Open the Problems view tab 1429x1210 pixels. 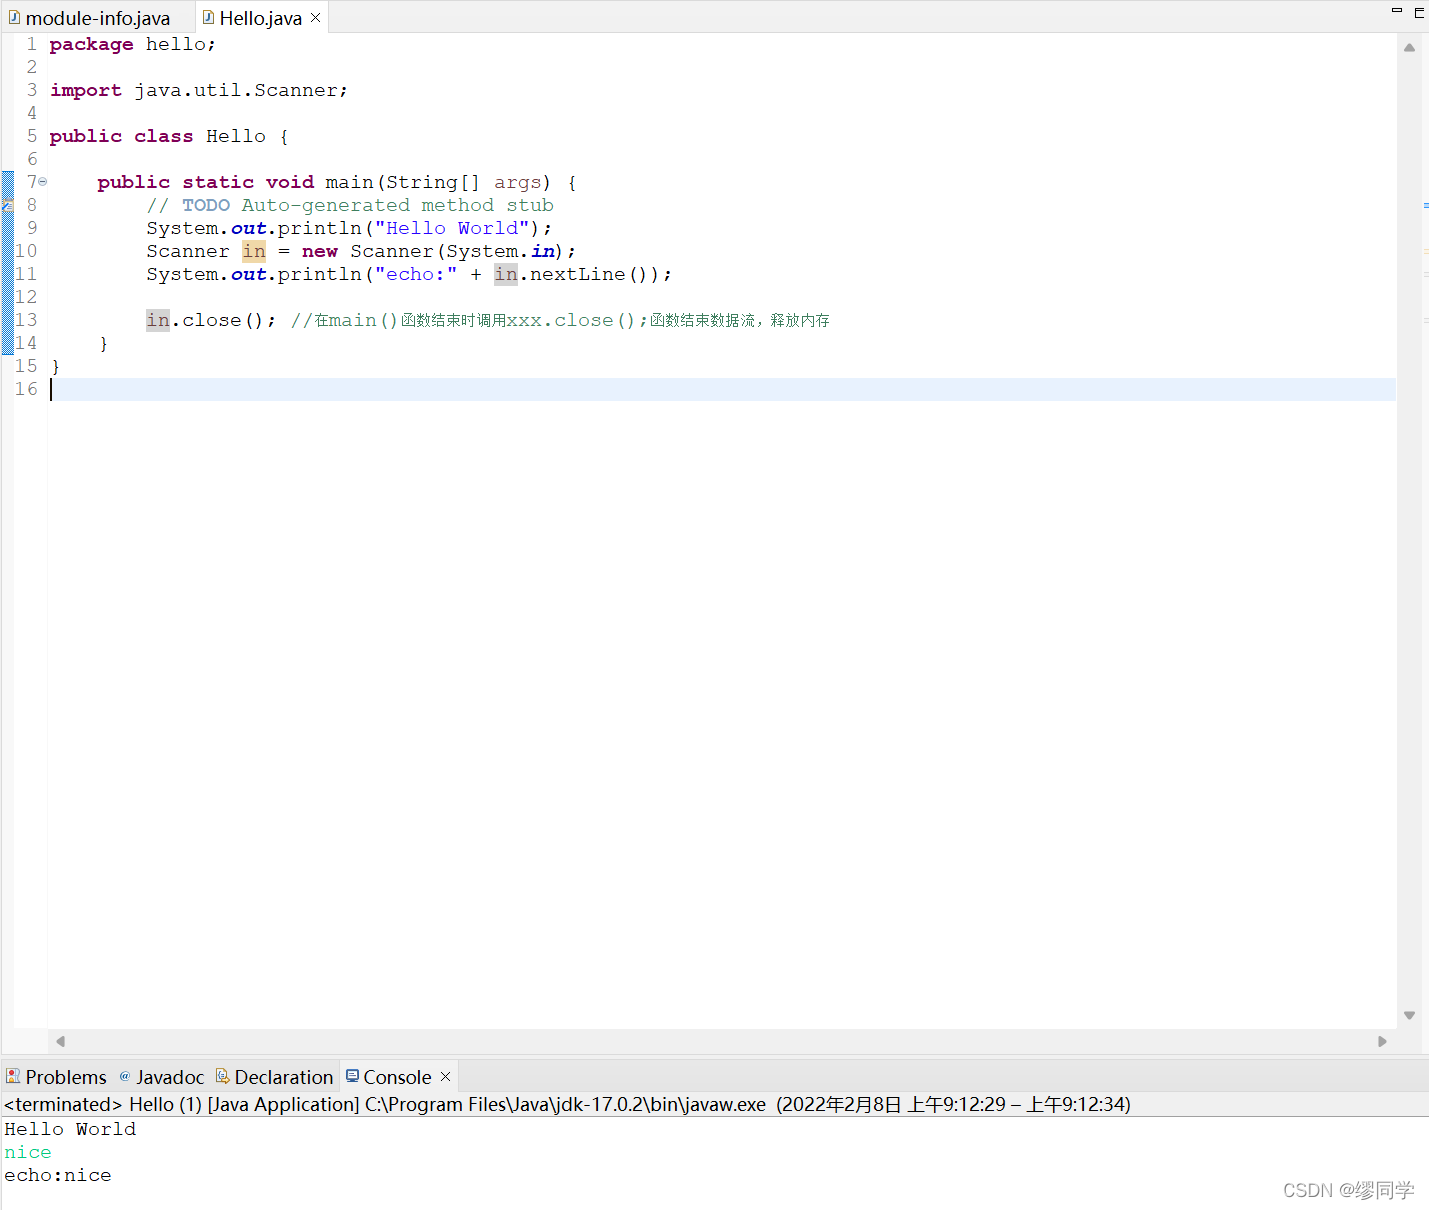[56, 1077]
